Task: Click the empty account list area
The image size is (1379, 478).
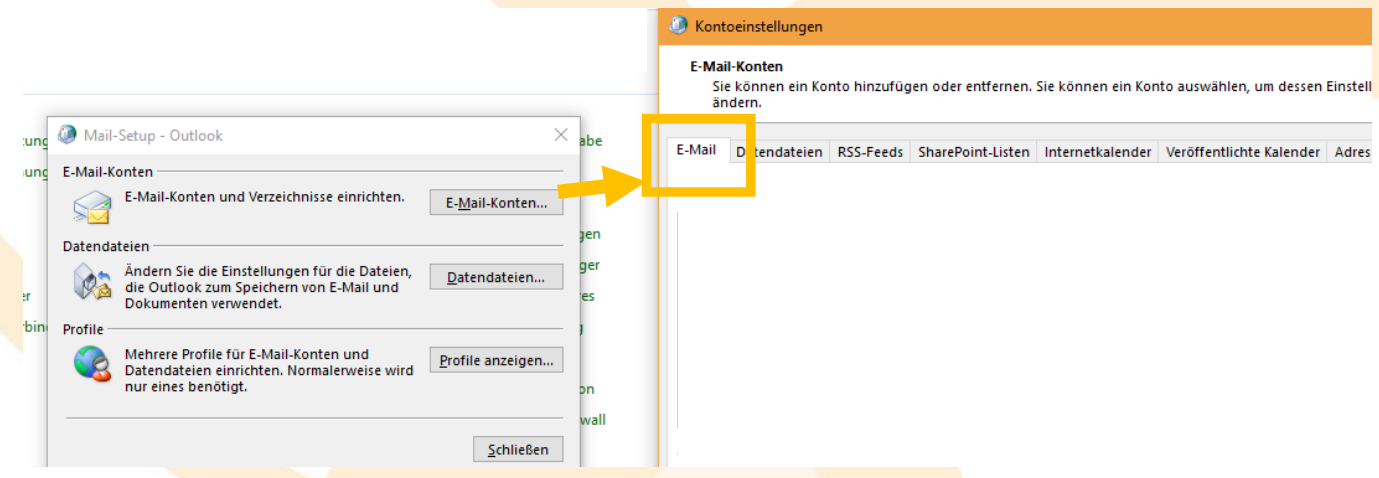Action: tap(1000, 320)
